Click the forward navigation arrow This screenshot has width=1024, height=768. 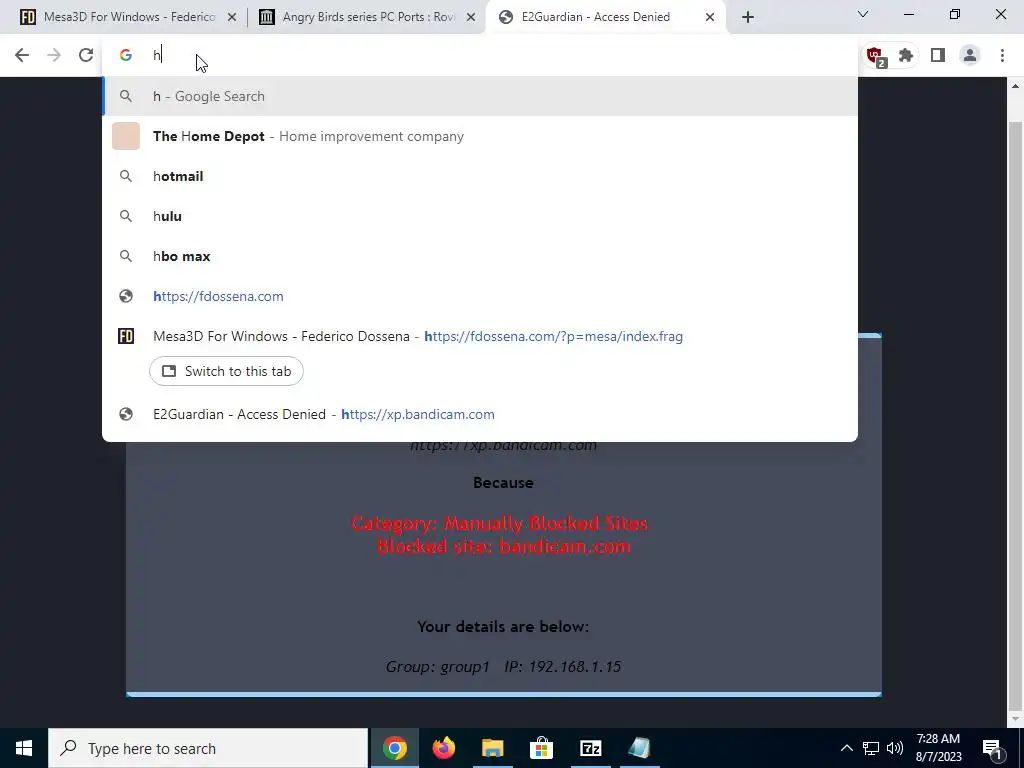[x=54, y=56]
